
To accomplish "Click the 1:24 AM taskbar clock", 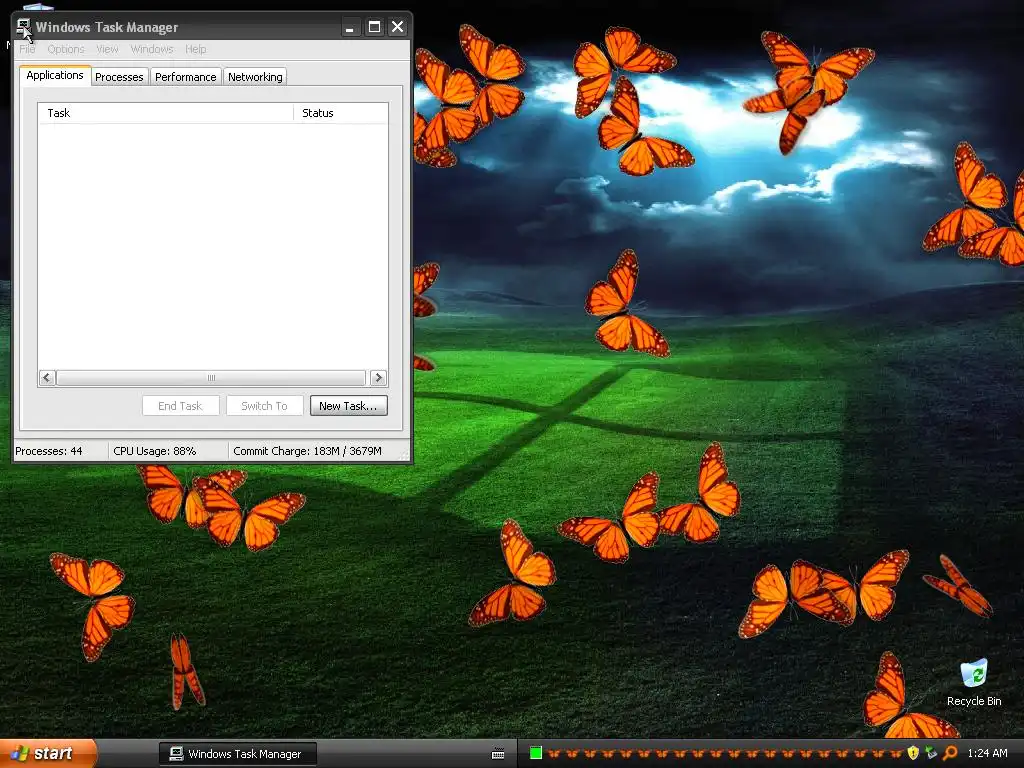I will [x=987, y=753].
